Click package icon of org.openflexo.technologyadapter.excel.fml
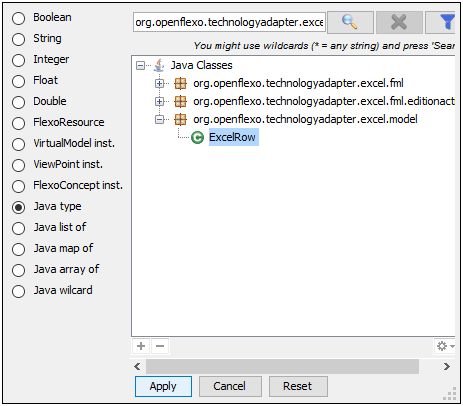The image size is (463, 406). (x=180, y=83)
